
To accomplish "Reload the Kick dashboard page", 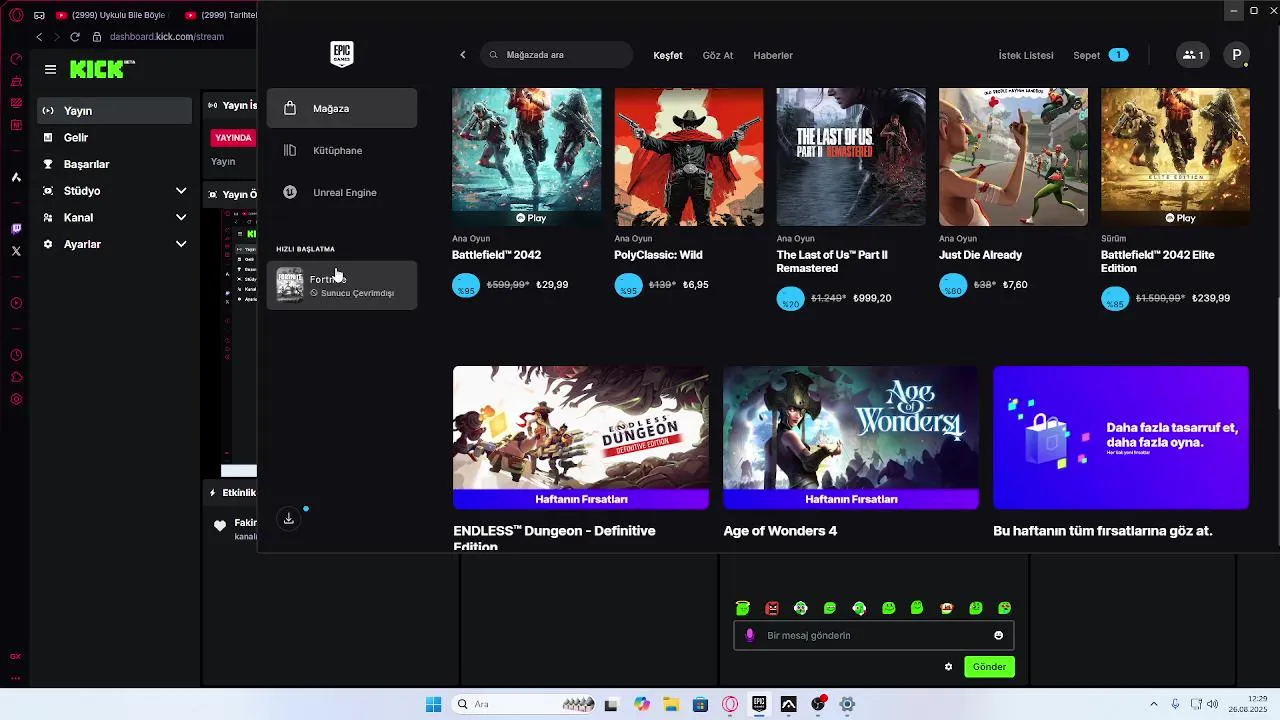I will pyautogui.click(x=74, y=37).
